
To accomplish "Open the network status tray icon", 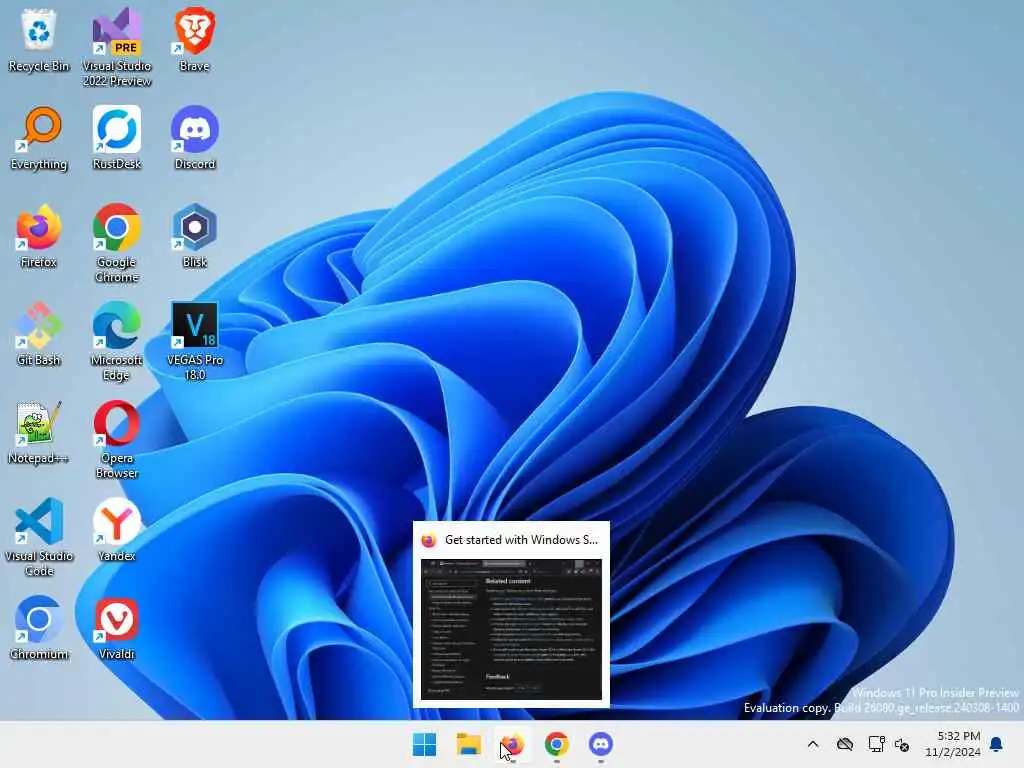I will 876,744.
